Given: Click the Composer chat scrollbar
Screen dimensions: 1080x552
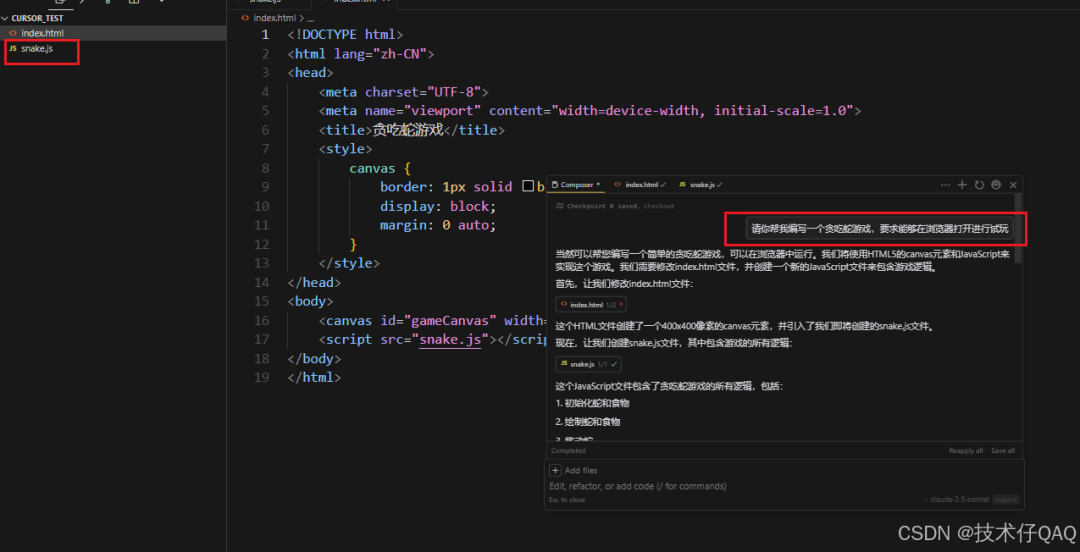Looking at the screenshot, I should 1018,227.
